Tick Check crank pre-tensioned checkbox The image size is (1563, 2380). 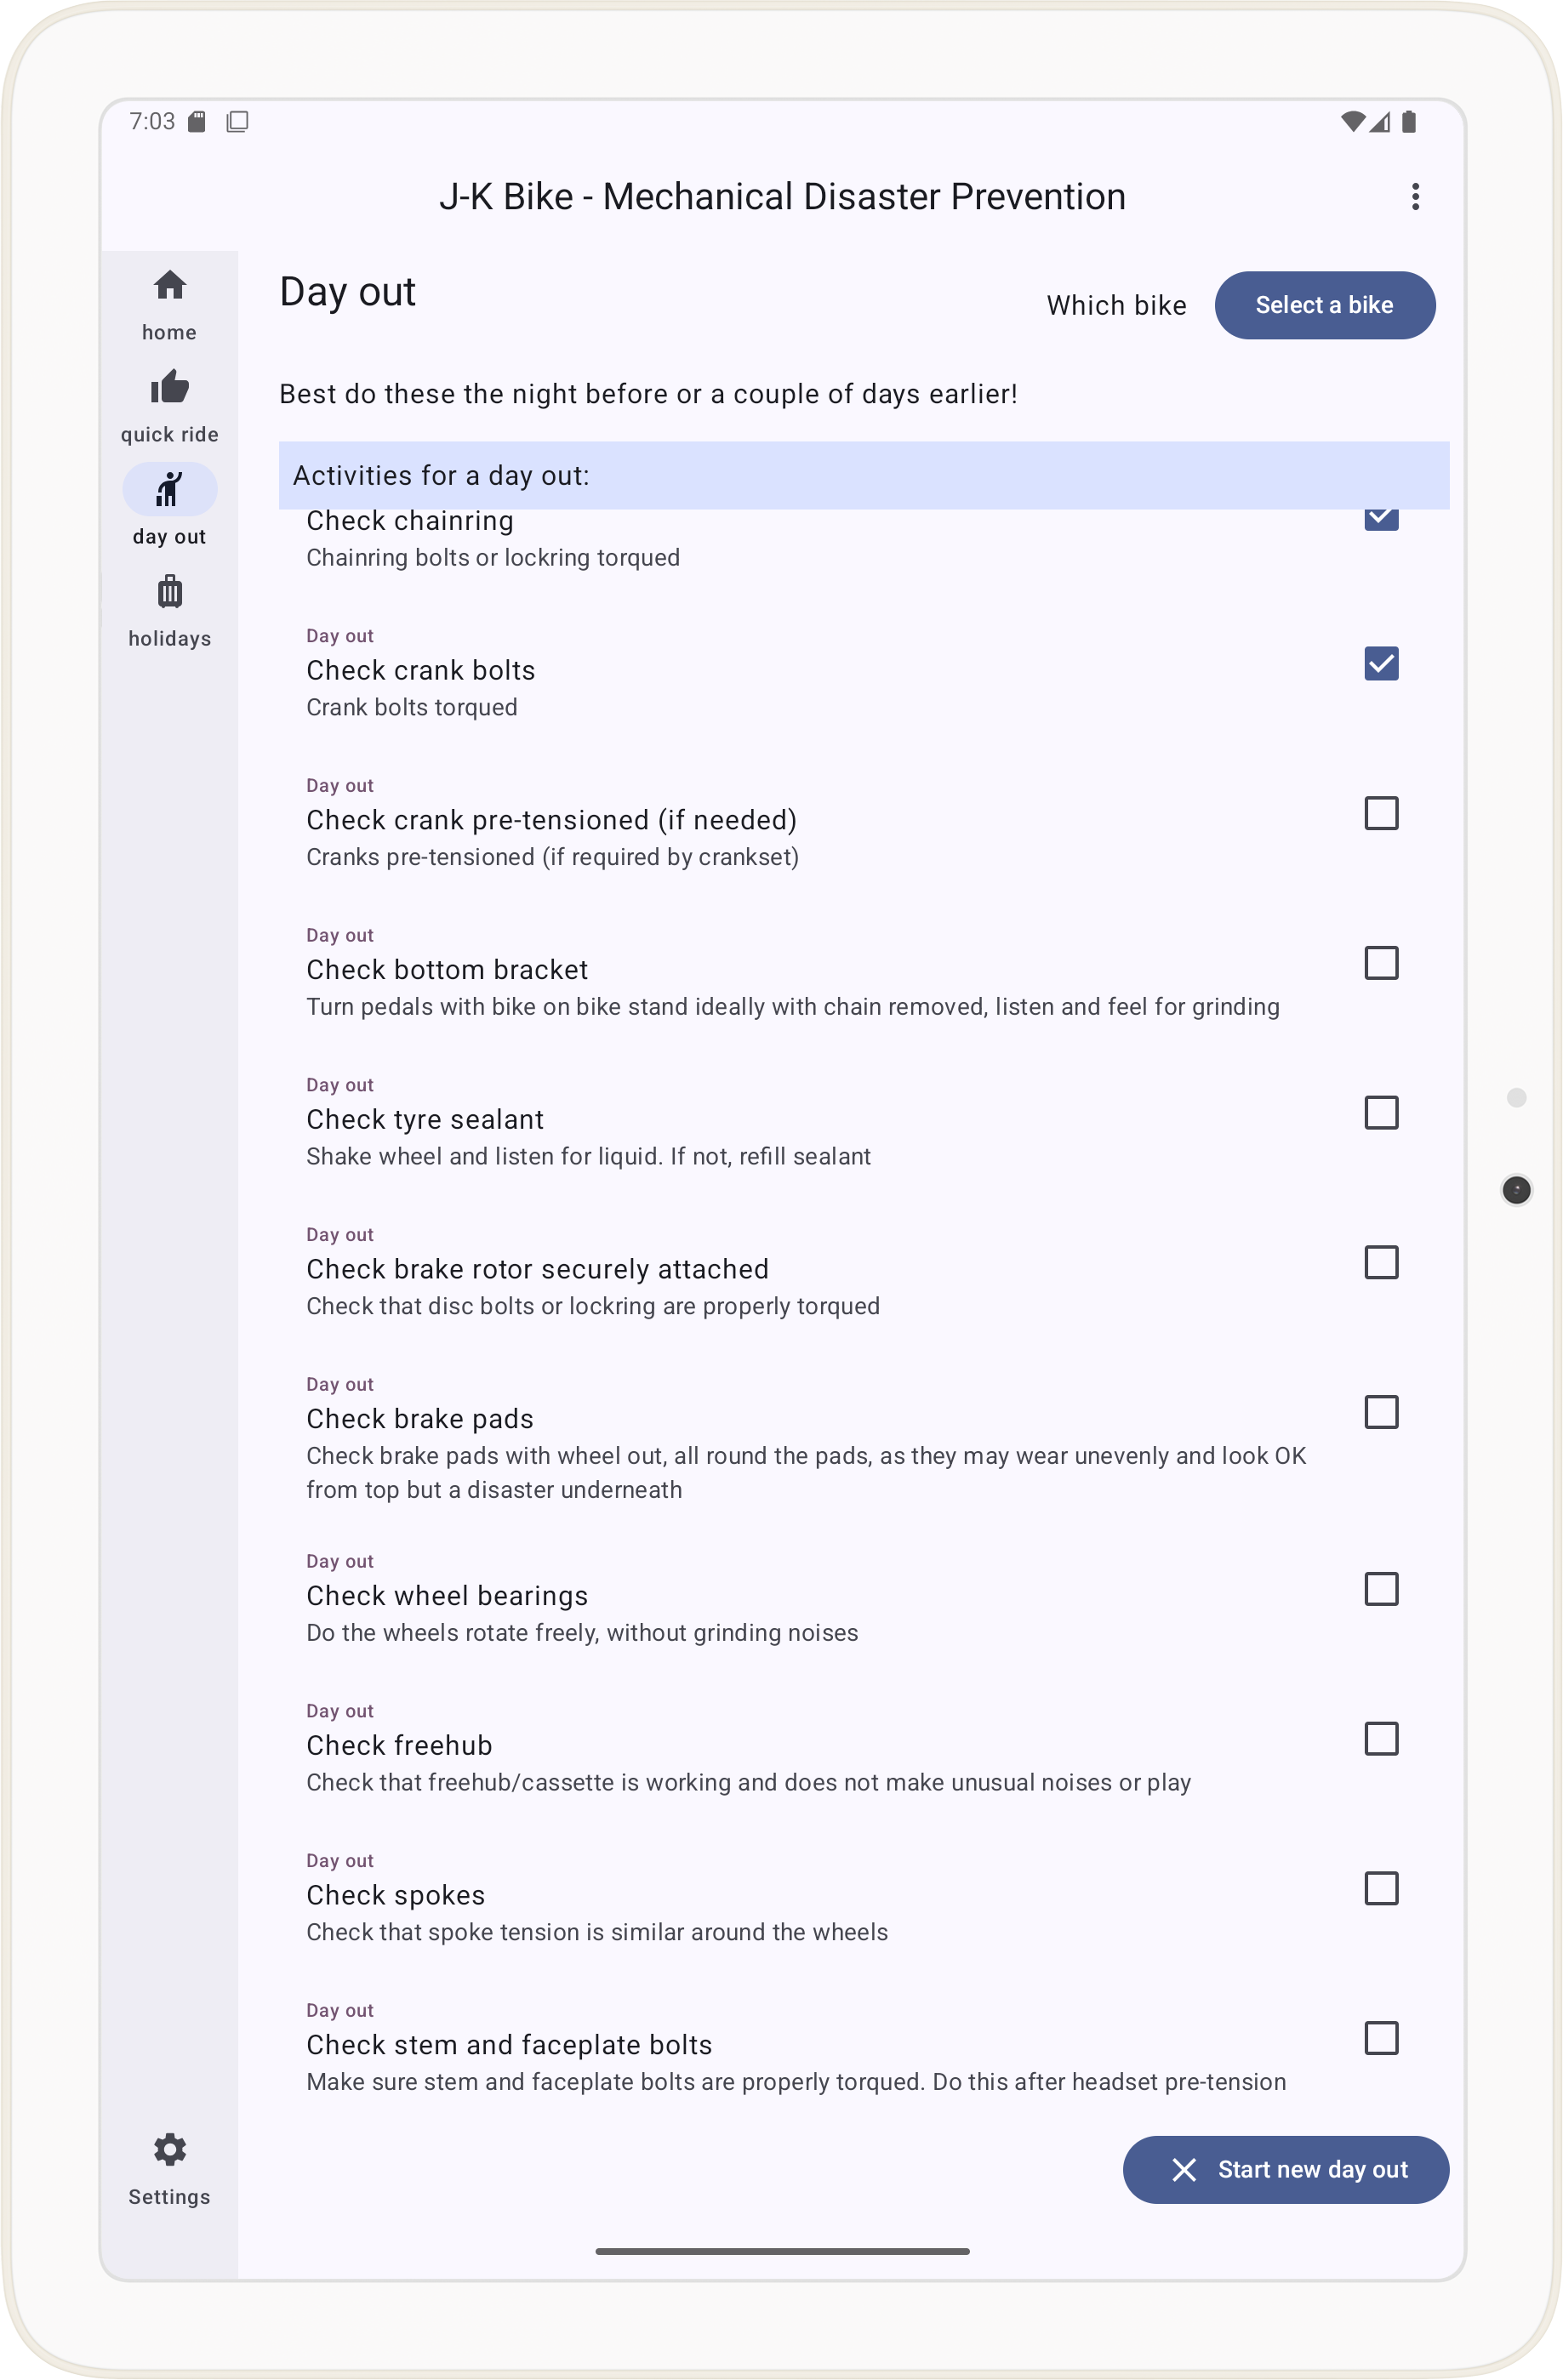[1381, 813]
